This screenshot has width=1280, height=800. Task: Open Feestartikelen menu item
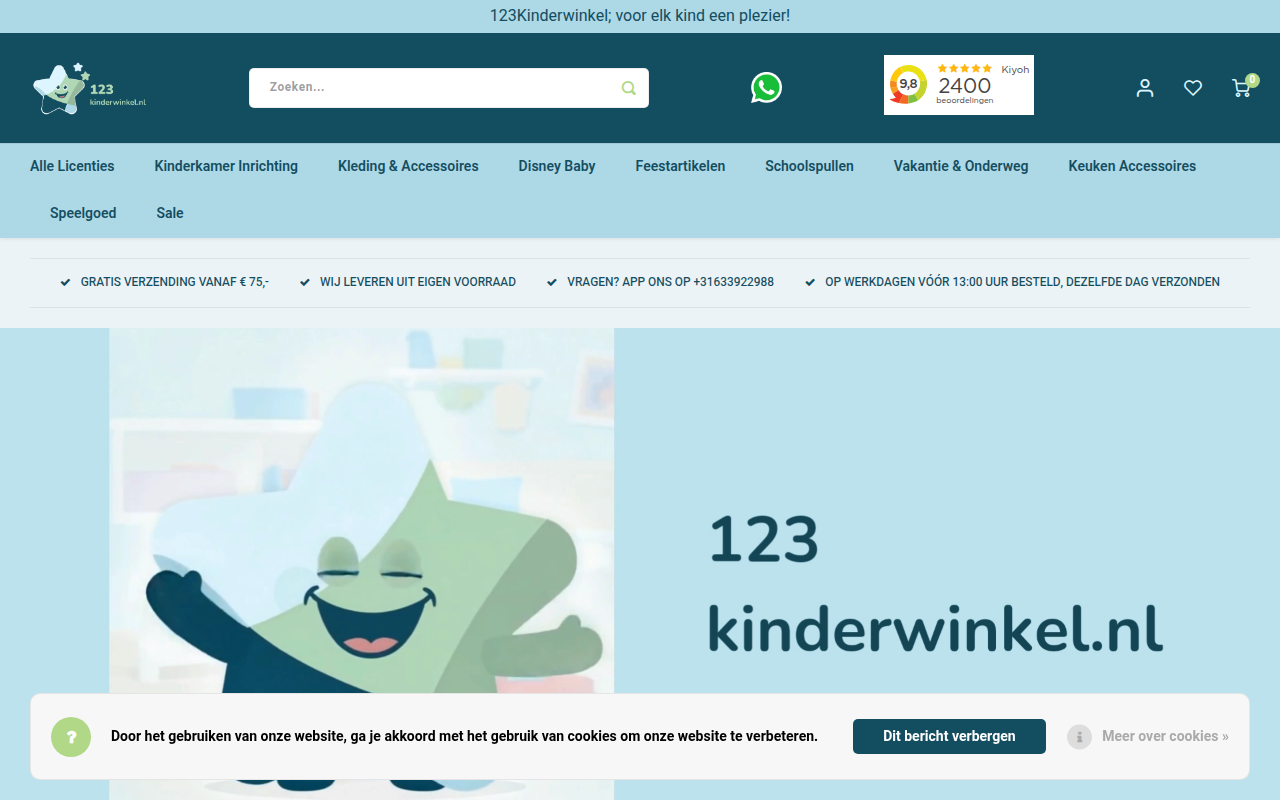tap(680, 166)
